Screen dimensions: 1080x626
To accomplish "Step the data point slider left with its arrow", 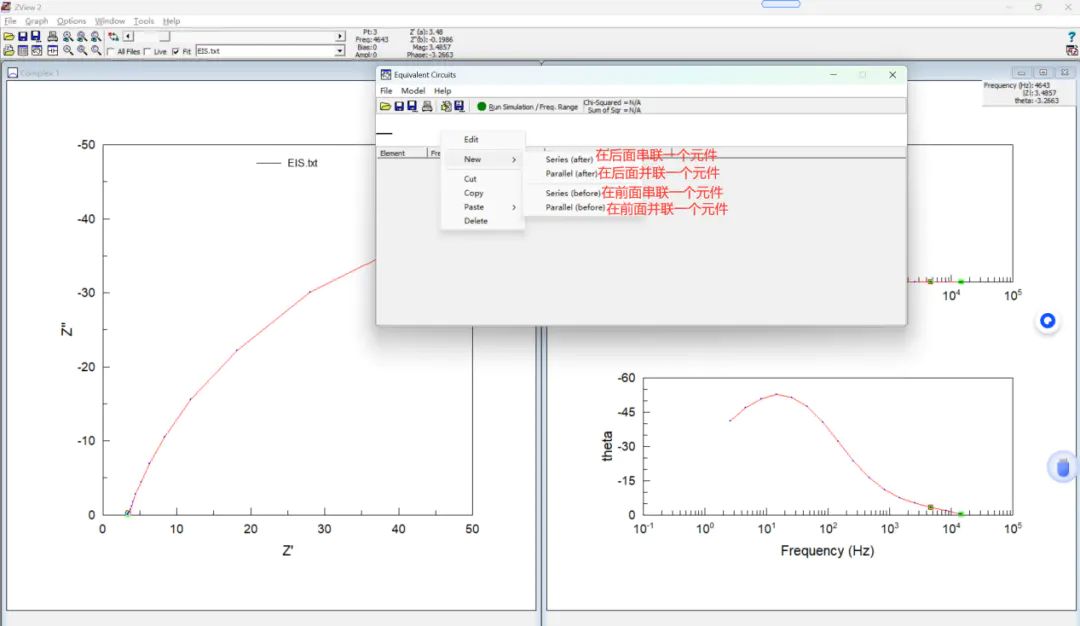I will (128, 36).
